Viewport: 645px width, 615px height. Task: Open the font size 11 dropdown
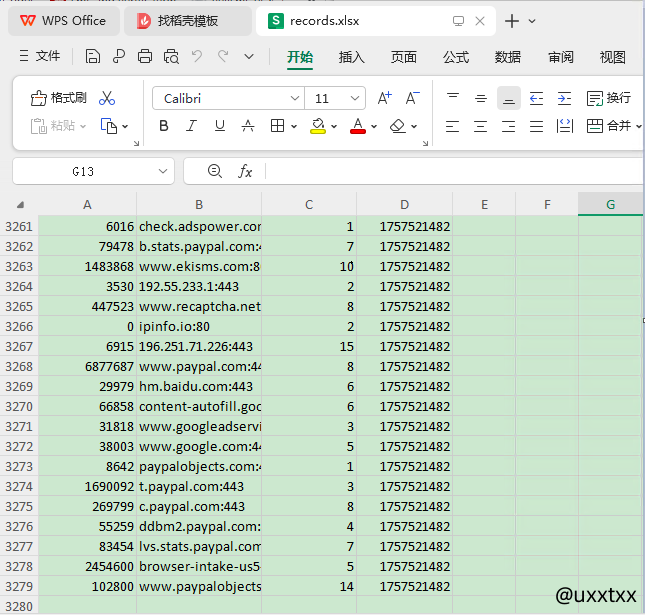(x=355, y=99)
